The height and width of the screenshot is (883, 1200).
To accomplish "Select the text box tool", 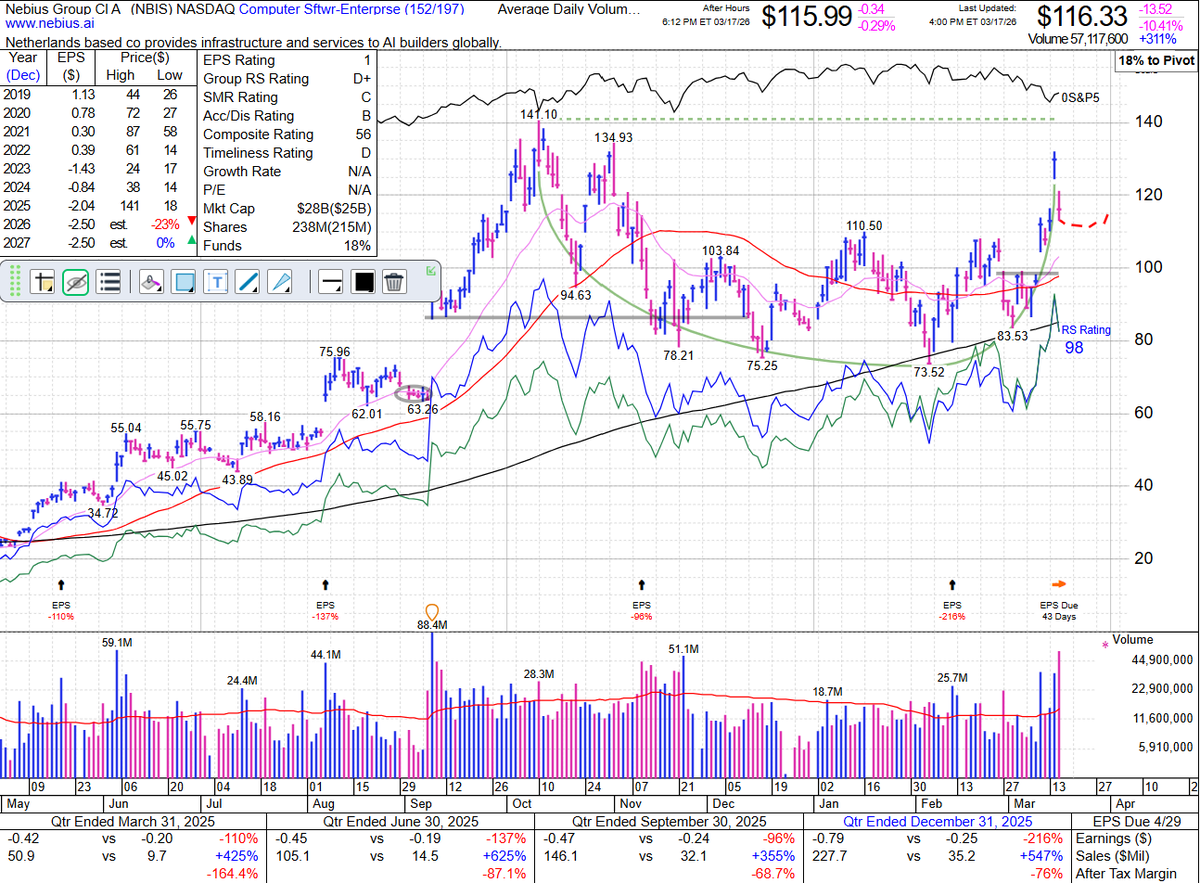I will tap(217, 282).
